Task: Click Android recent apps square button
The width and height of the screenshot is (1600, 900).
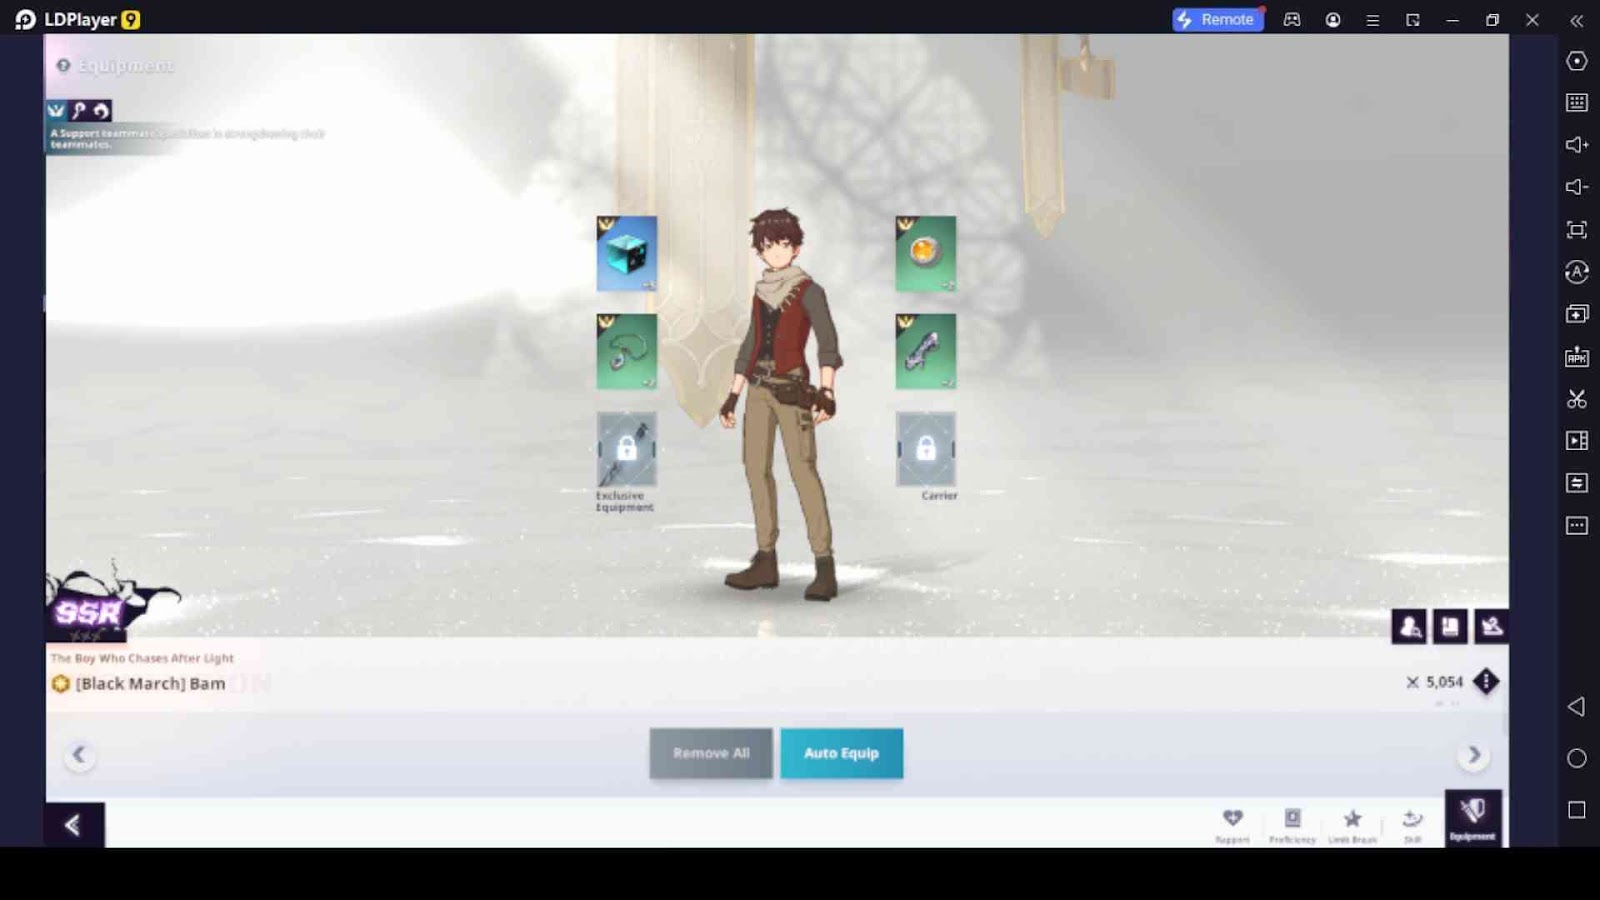Action: (1577, 810)
